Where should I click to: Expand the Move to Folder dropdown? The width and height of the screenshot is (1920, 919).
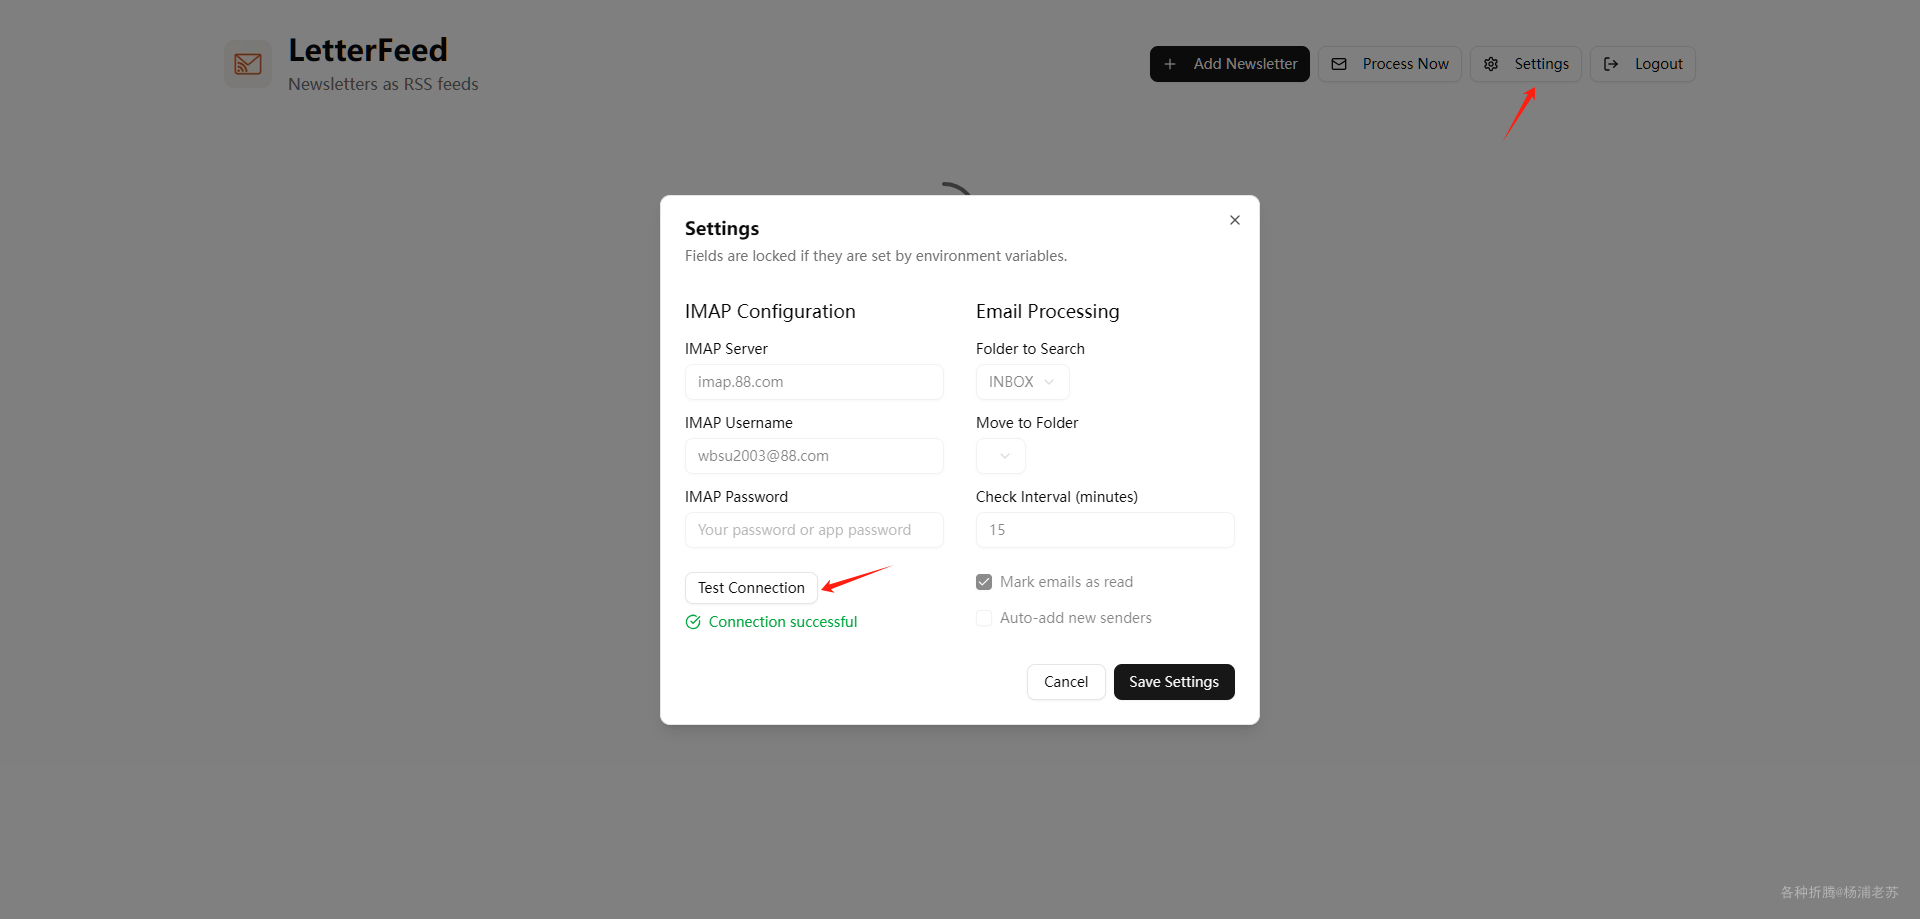1001,456
